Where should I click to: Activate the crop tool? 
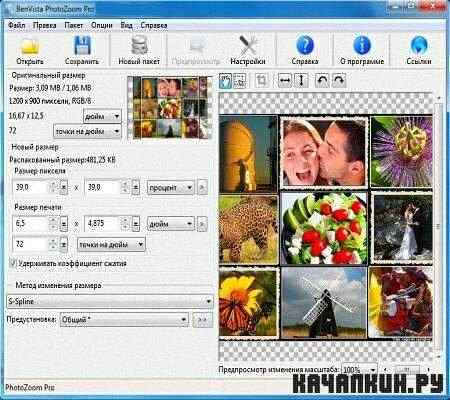(x=262, y=81)
